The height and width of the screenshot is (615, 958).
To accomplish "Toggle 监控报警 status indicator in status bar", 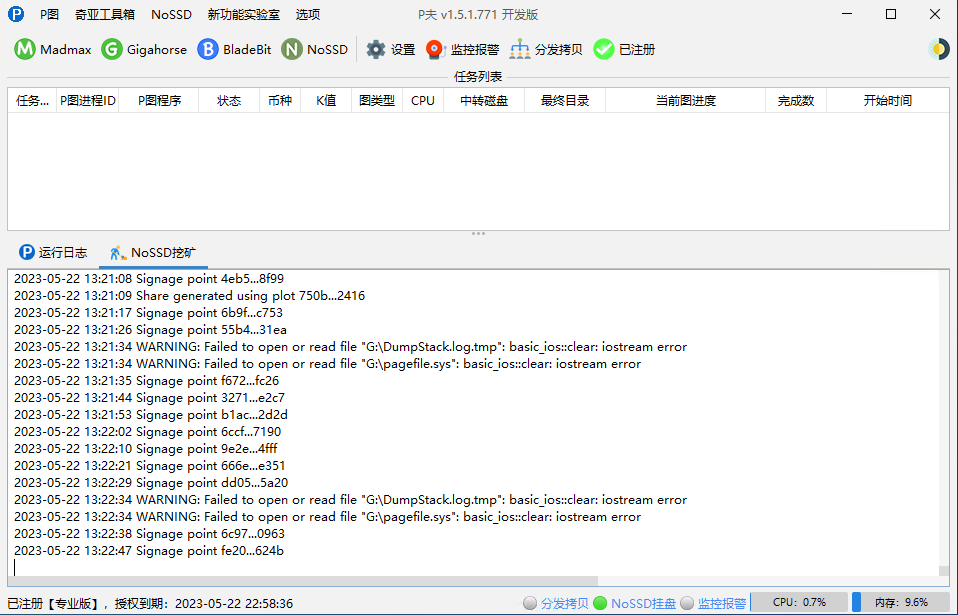I will tap(687, 603).
